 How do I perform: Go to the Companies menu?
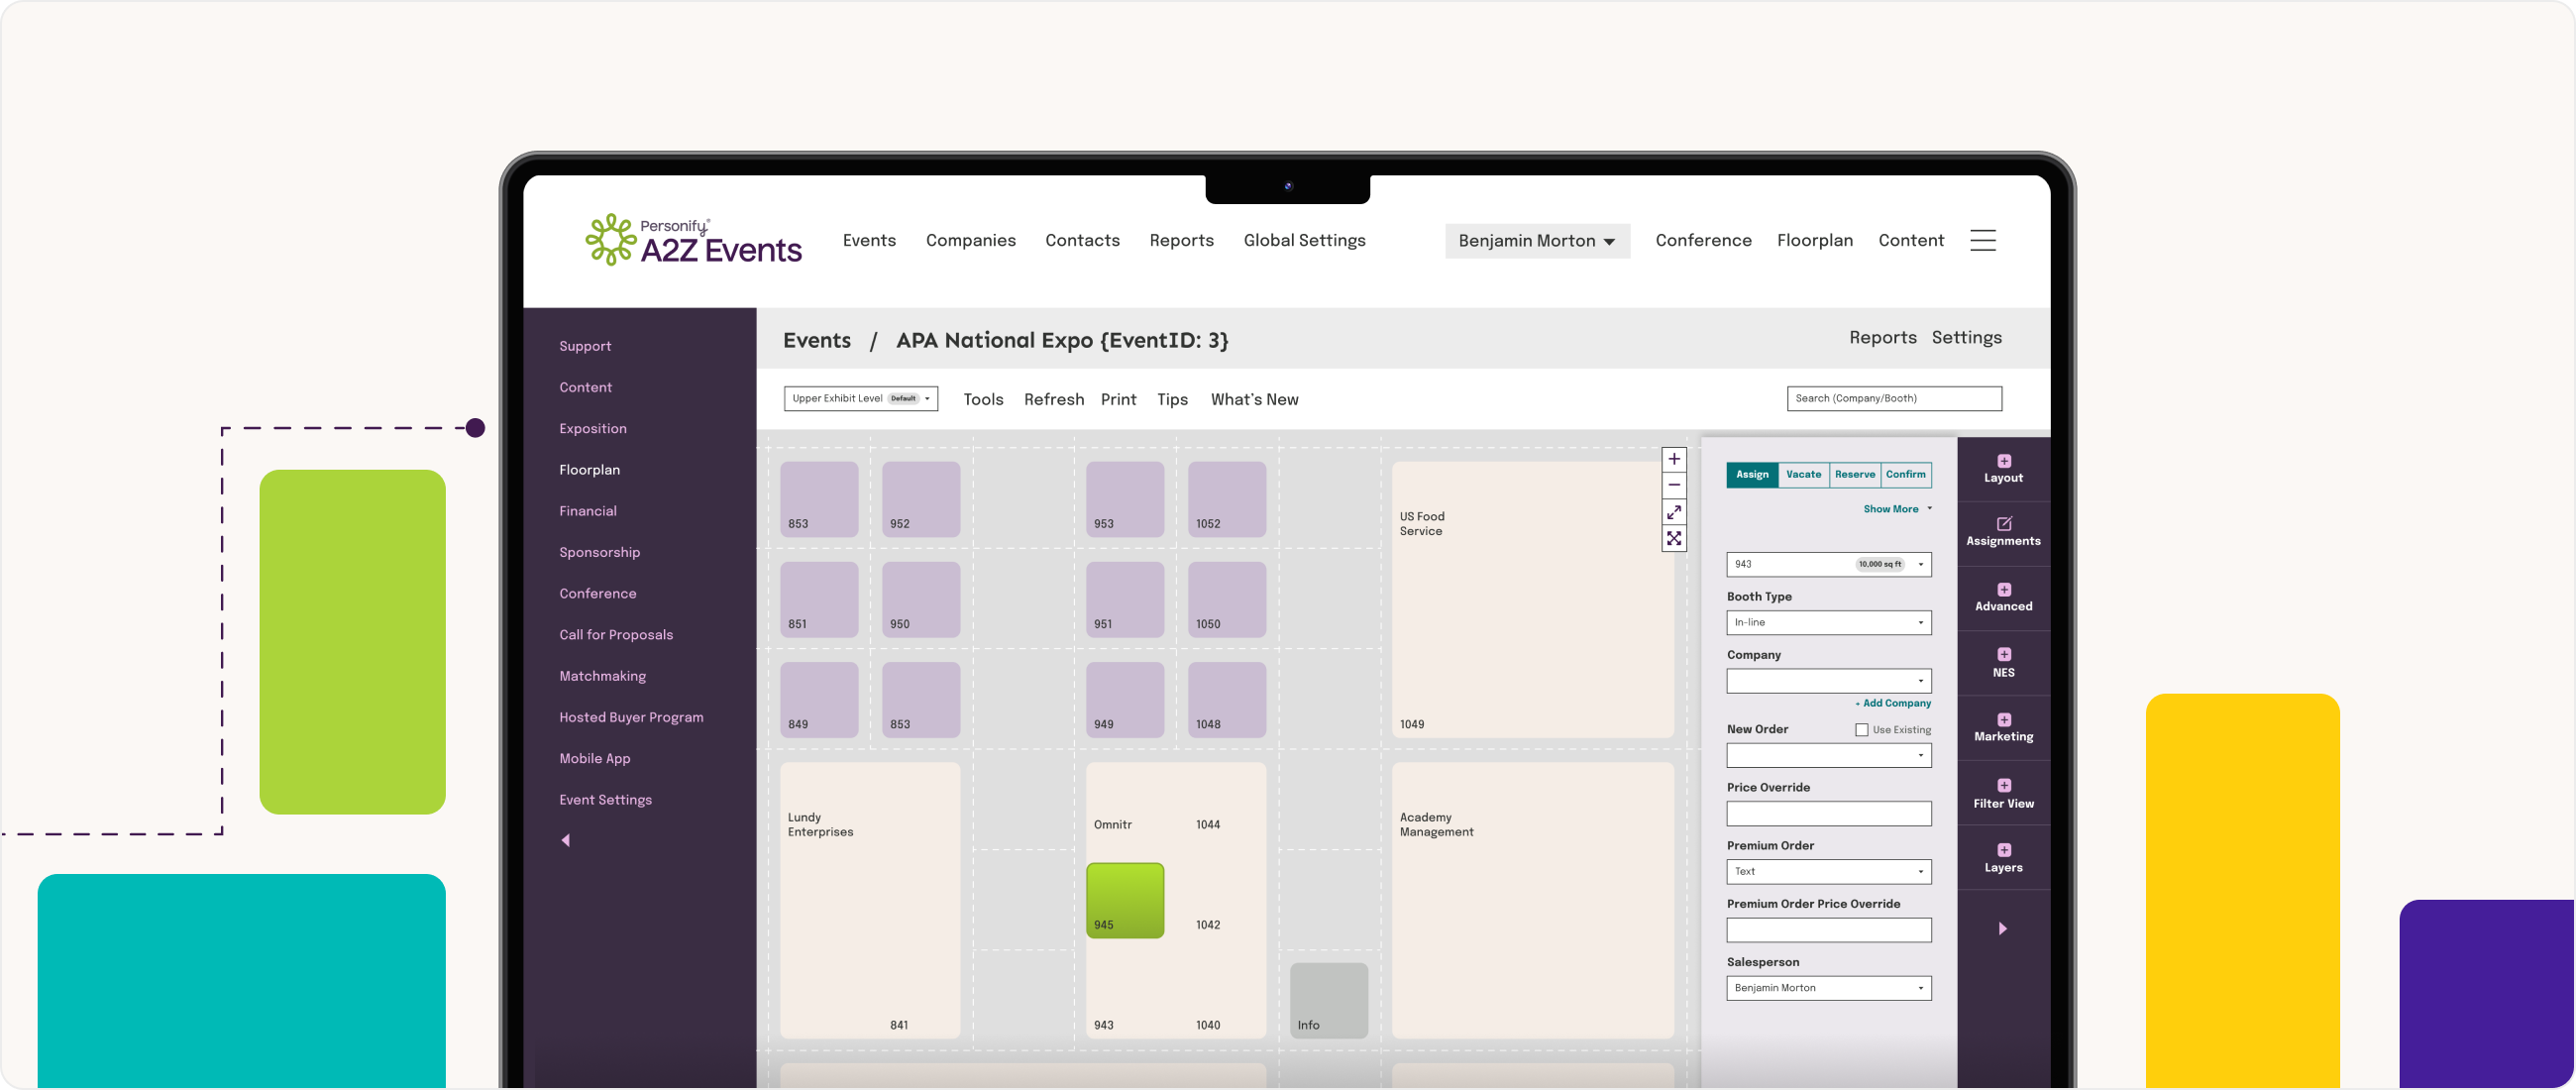pos(970,240)
